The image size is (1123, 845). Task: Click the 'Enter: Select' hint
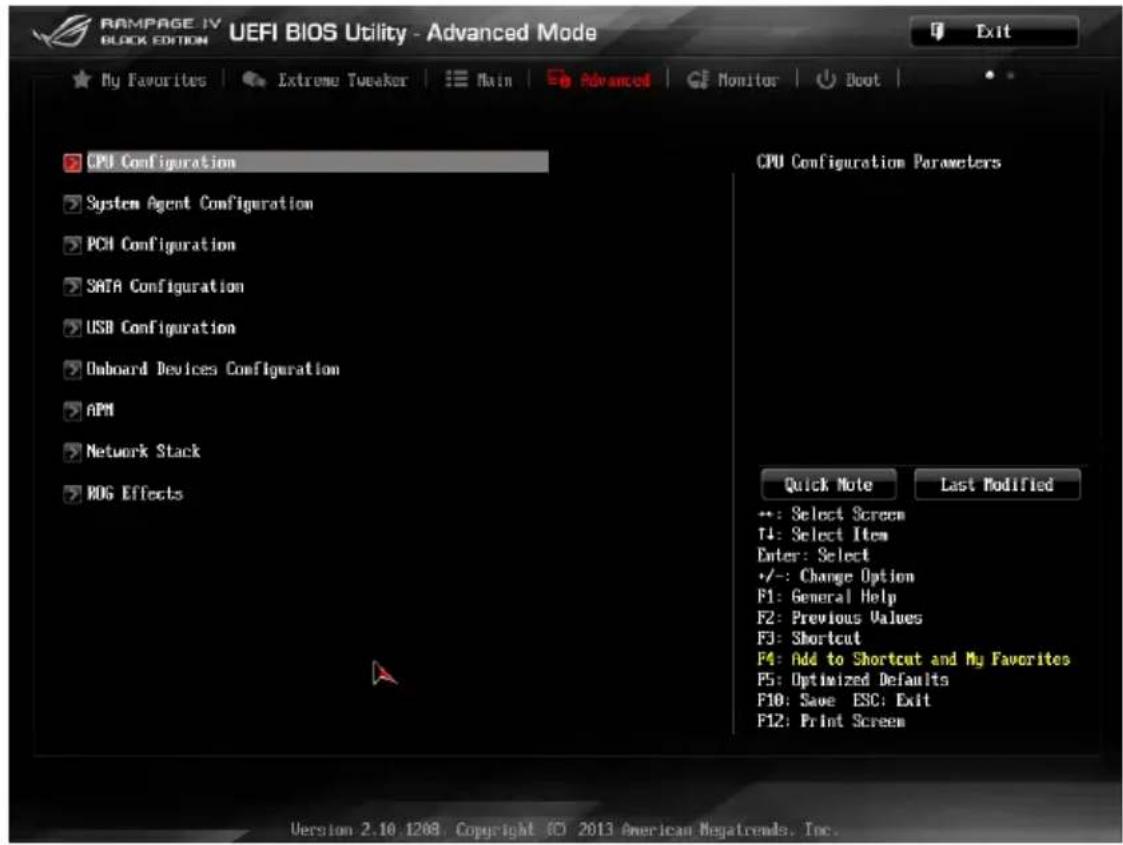pyautogui.click(x=813, y=555)
